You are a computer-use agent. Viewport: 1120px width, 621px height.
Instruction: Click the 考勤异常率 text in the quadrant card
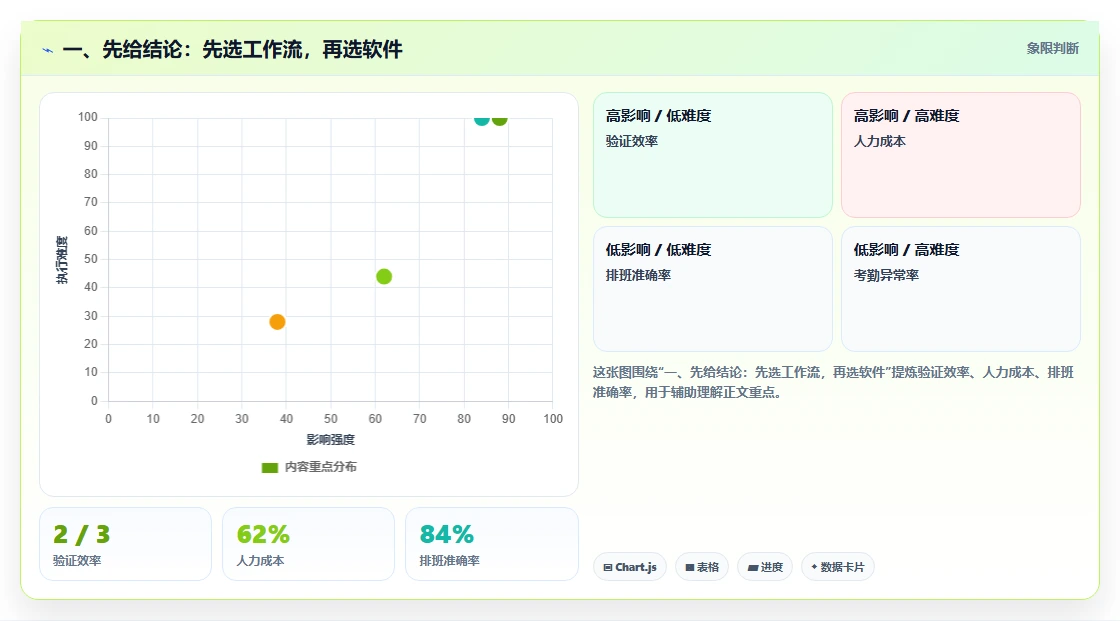886,275
